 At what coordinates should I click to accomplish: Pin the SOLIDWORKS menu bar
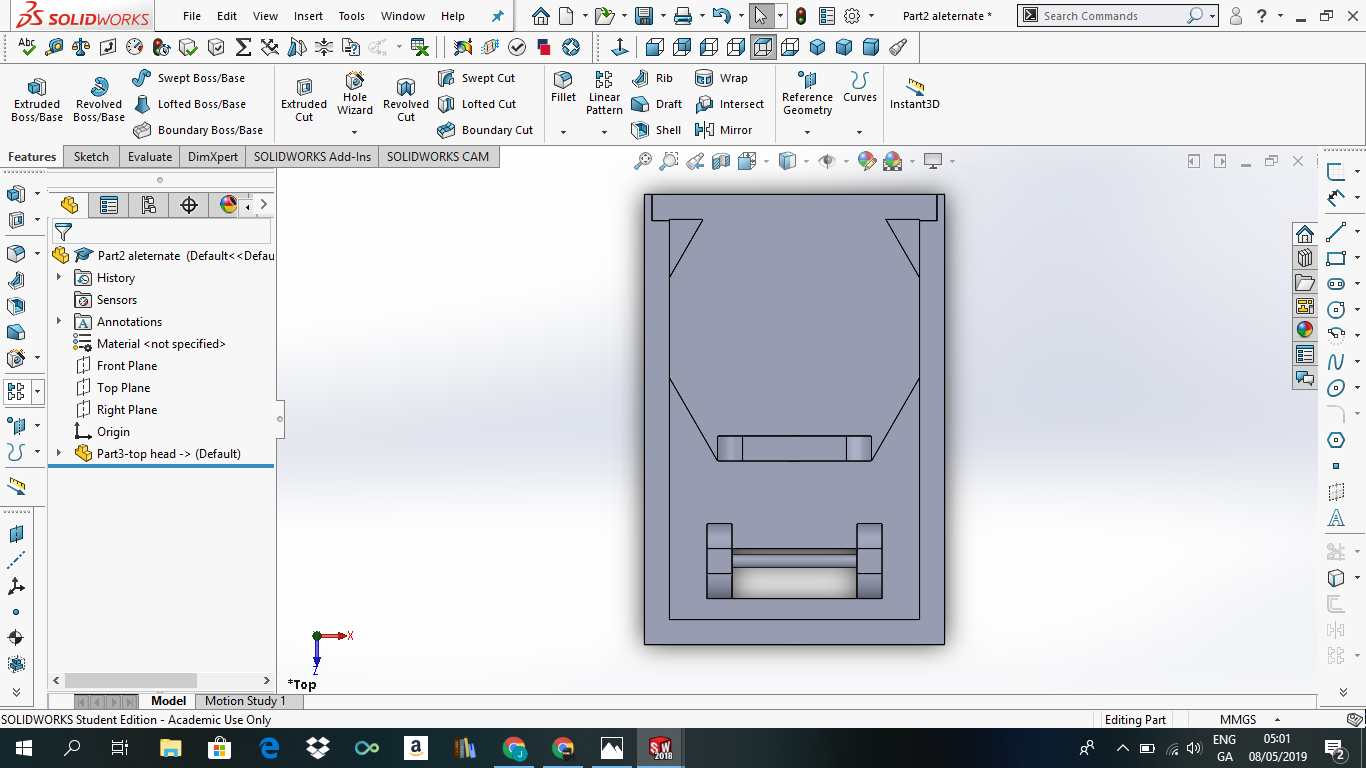(x=497, y=16)
